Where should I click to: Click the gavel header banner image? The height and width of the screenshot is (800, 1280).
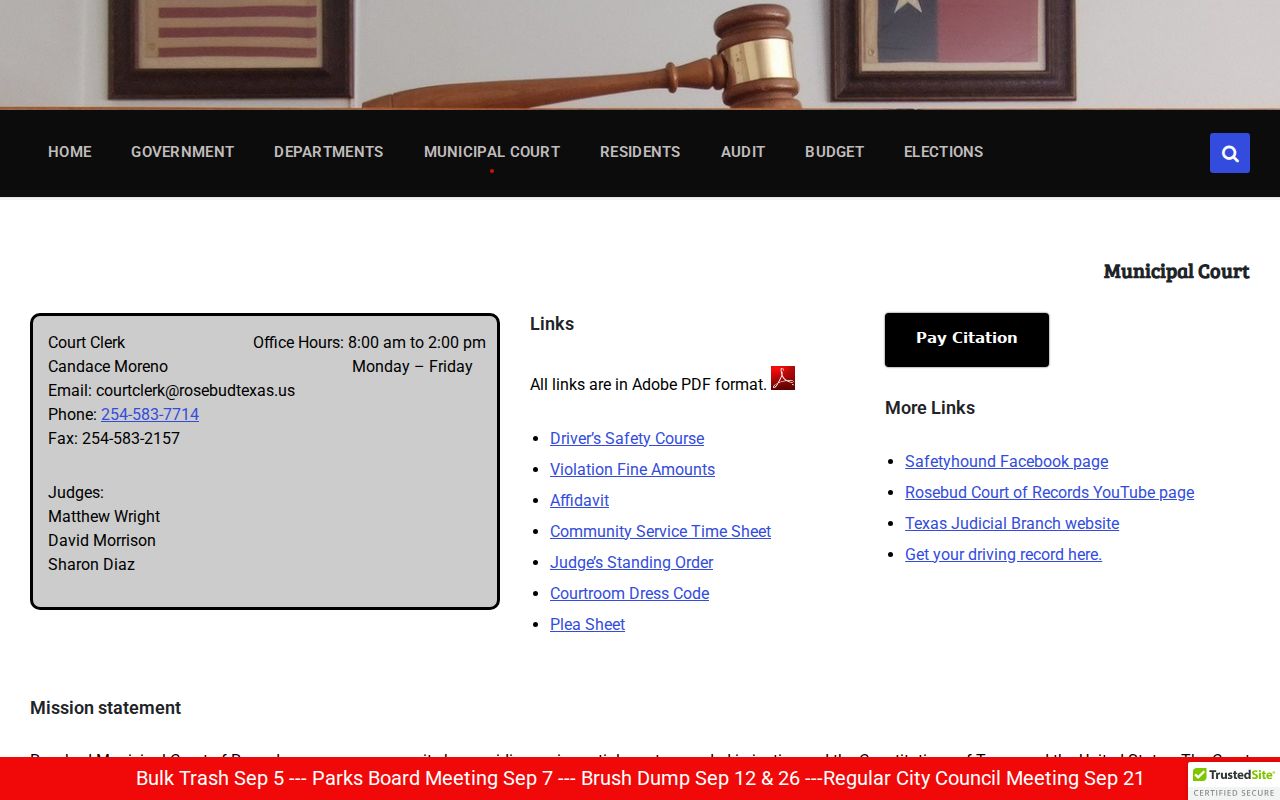coord(640,54)
